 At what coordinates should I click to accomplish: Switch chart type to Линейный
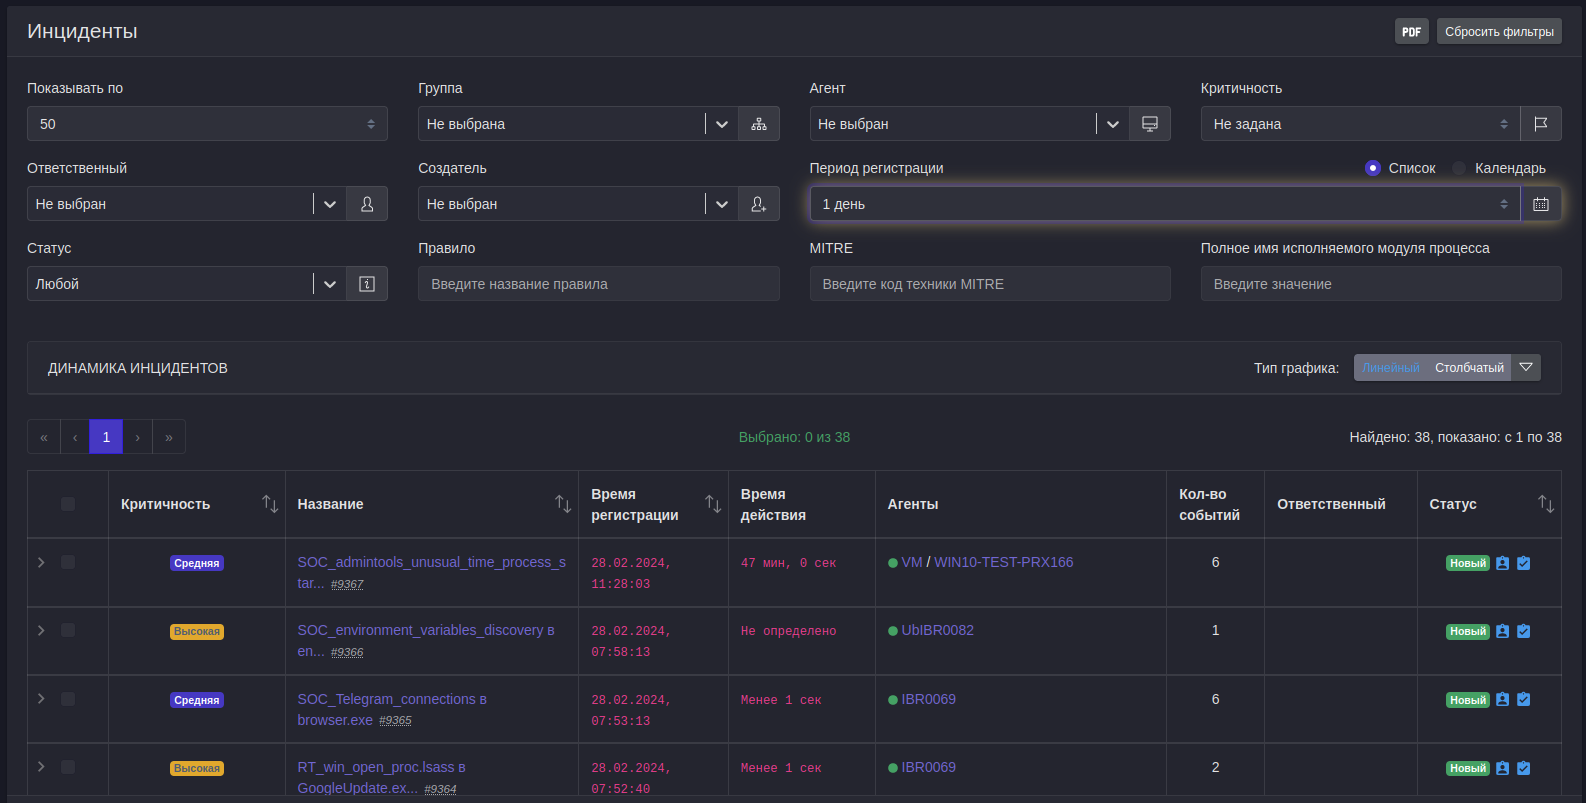point(1390,368)
